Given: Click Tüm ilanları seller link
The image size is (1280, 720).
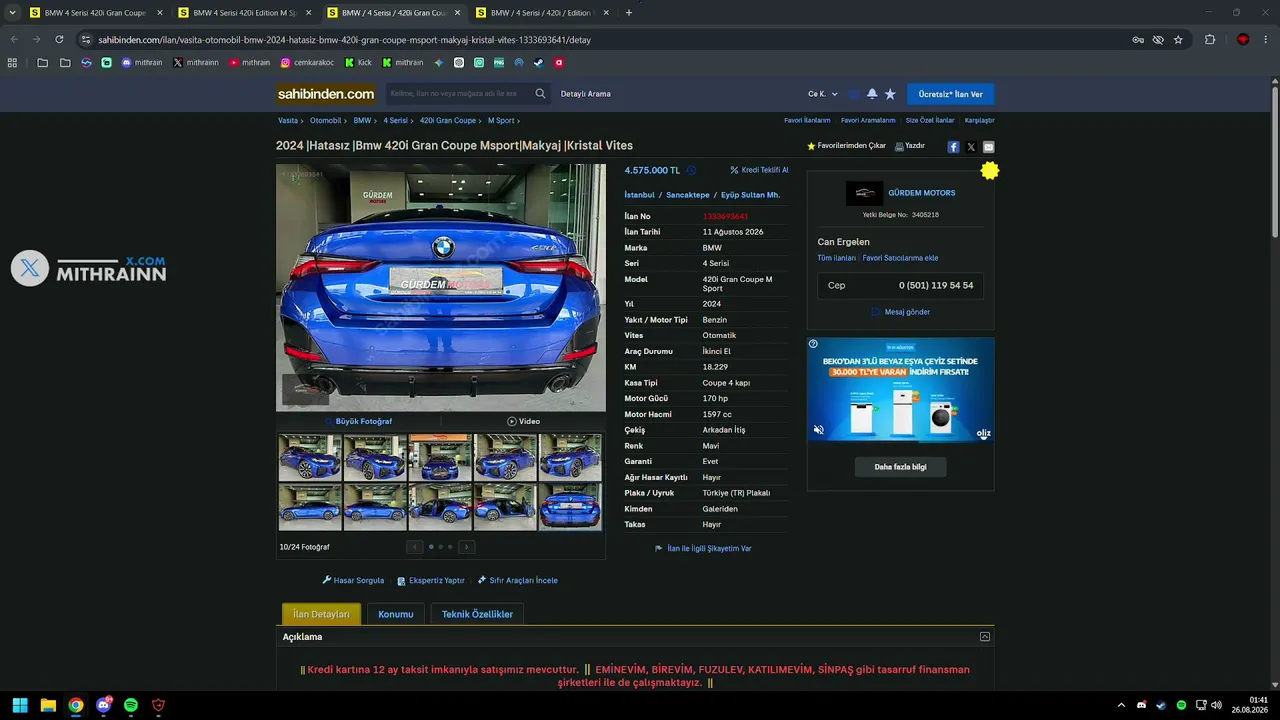Looking at the screenshot, I should click(837, 258).
